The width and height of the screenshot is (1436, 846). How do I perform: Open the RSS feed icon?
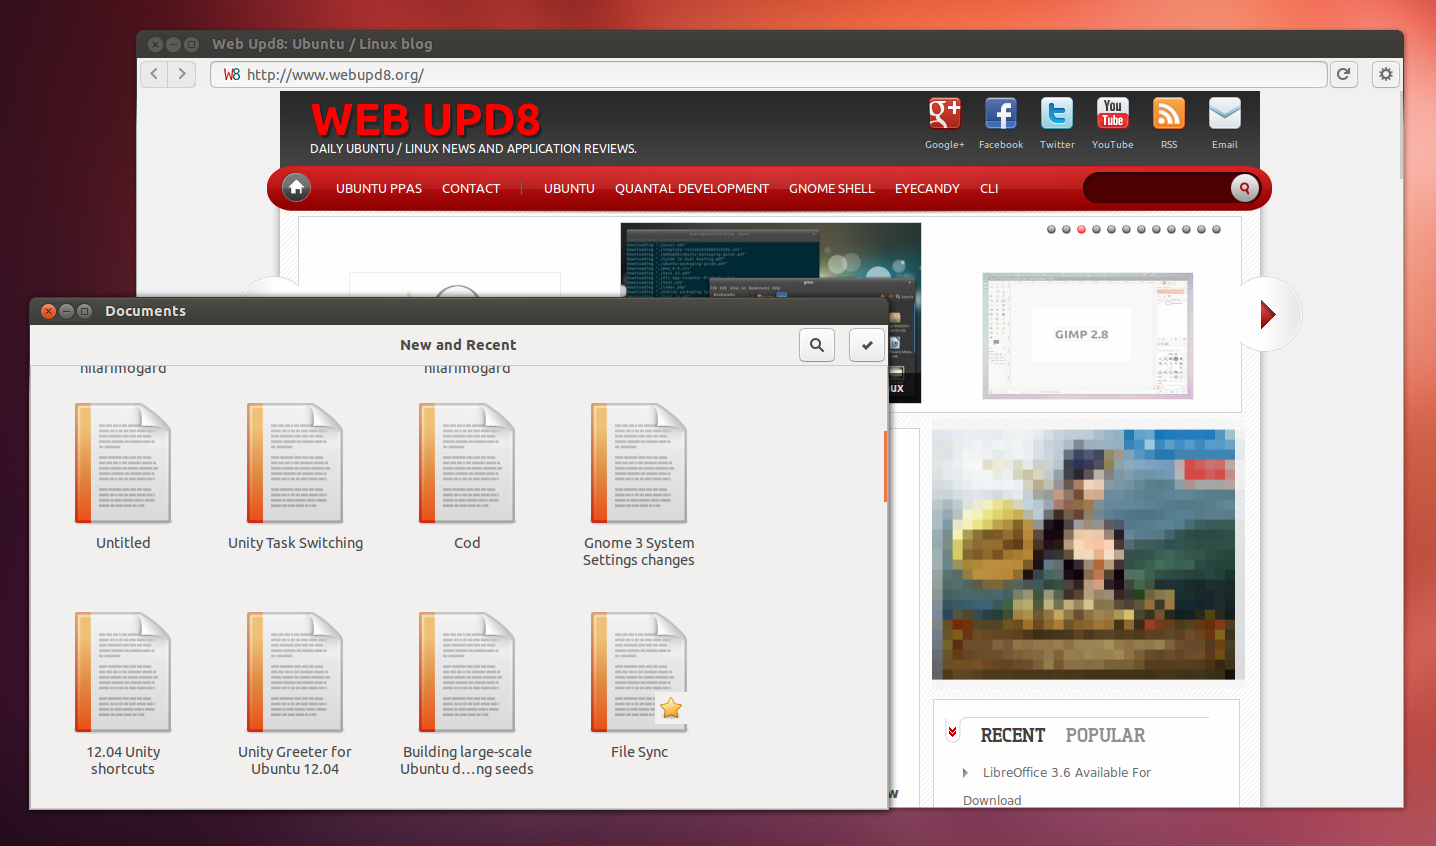coord(1169,113)
